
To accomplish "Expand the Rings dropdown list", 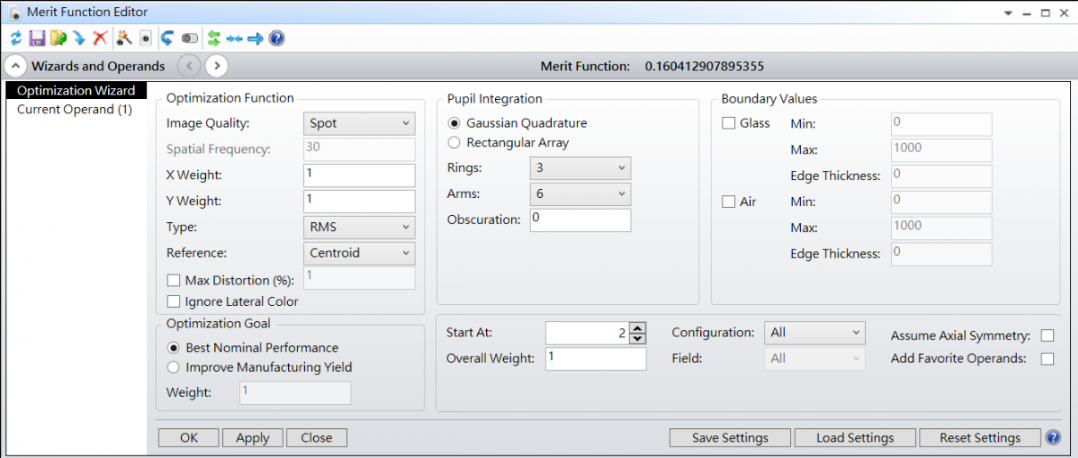I will click(x=580, y=168).
